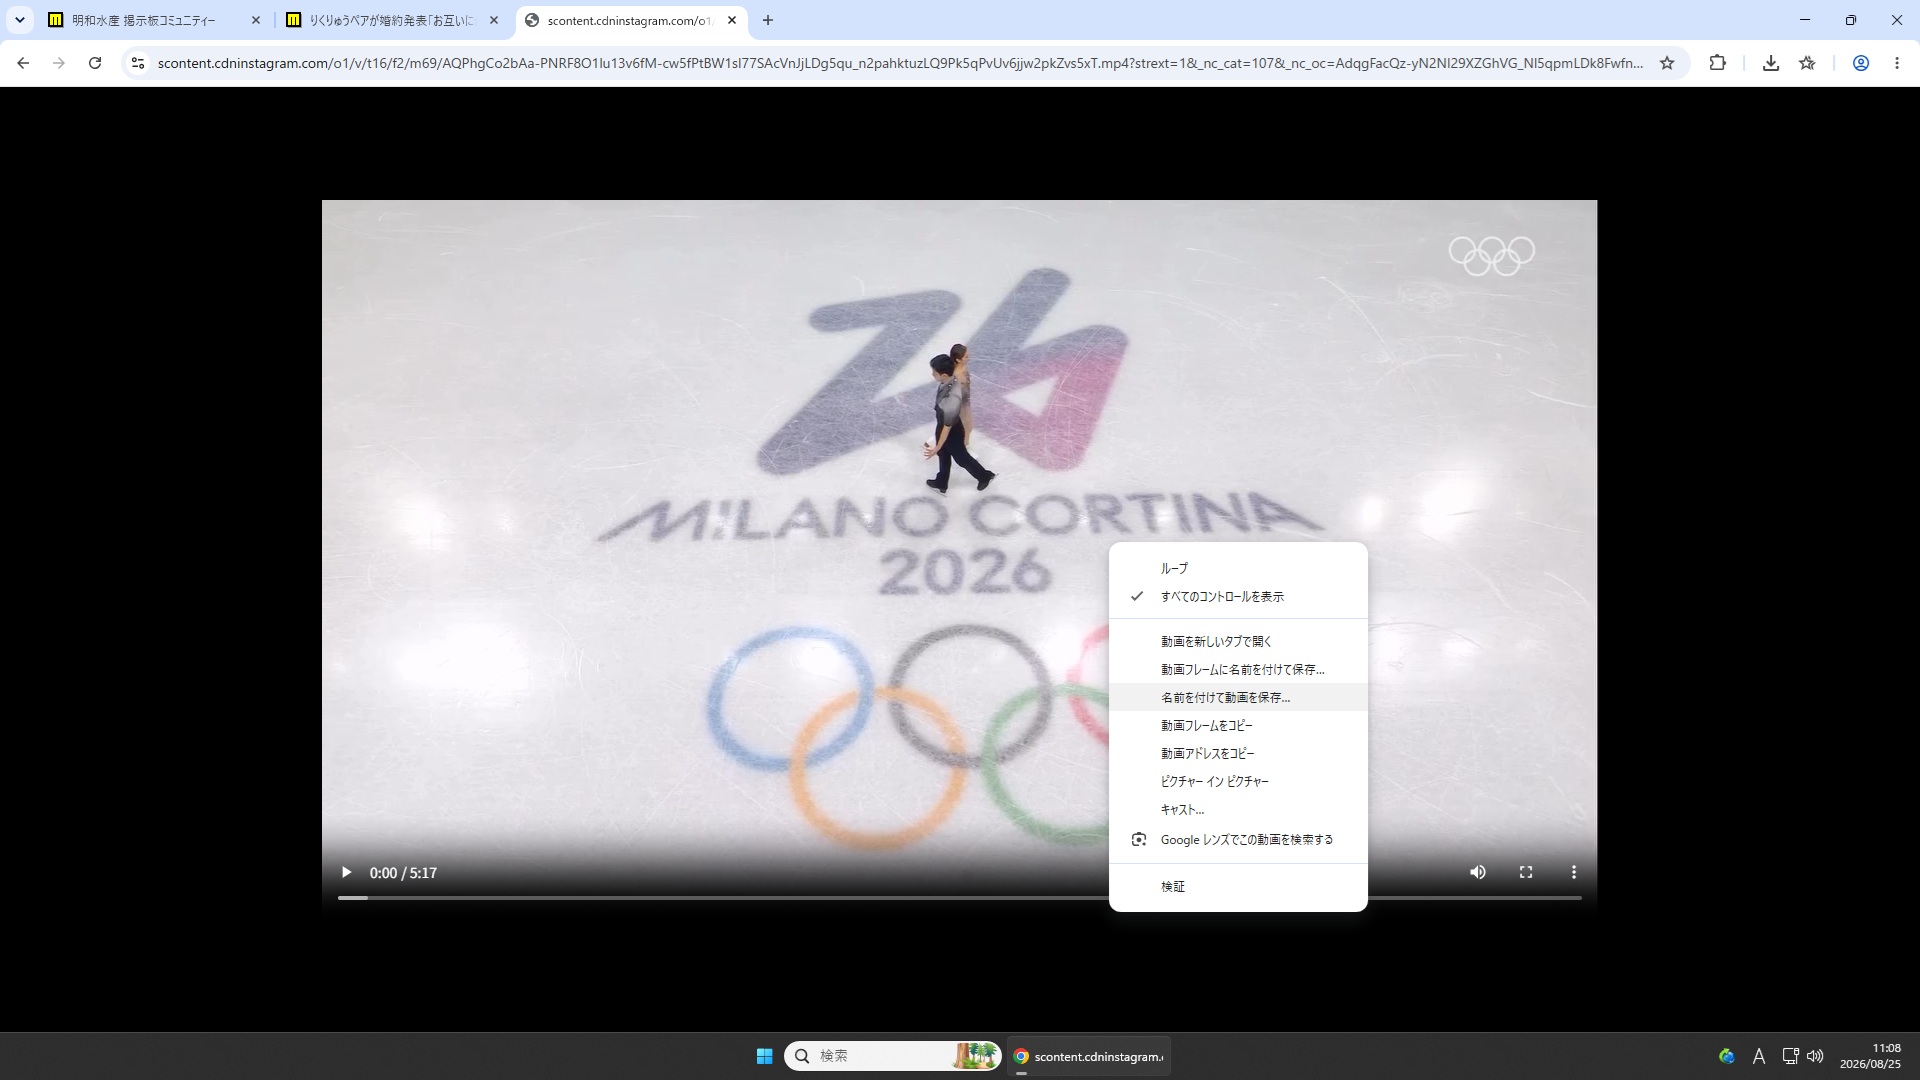The image size is (1920, 1080).
Task: Minimize the Chrome window
Action: tap(1805, 20)
